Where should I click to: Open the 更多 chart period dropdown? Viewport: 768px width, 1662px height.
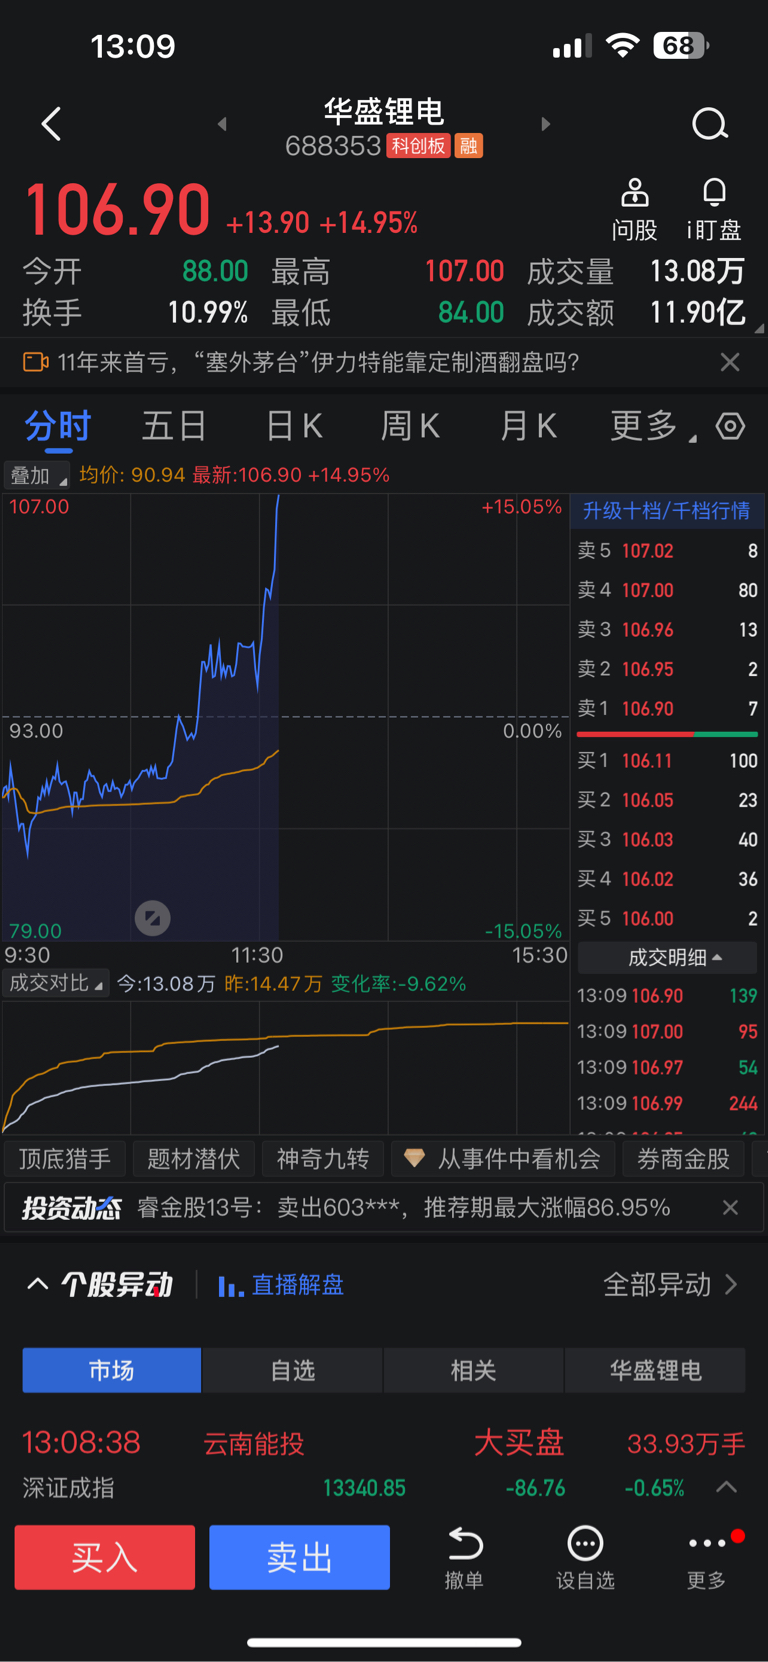[652, 426]
